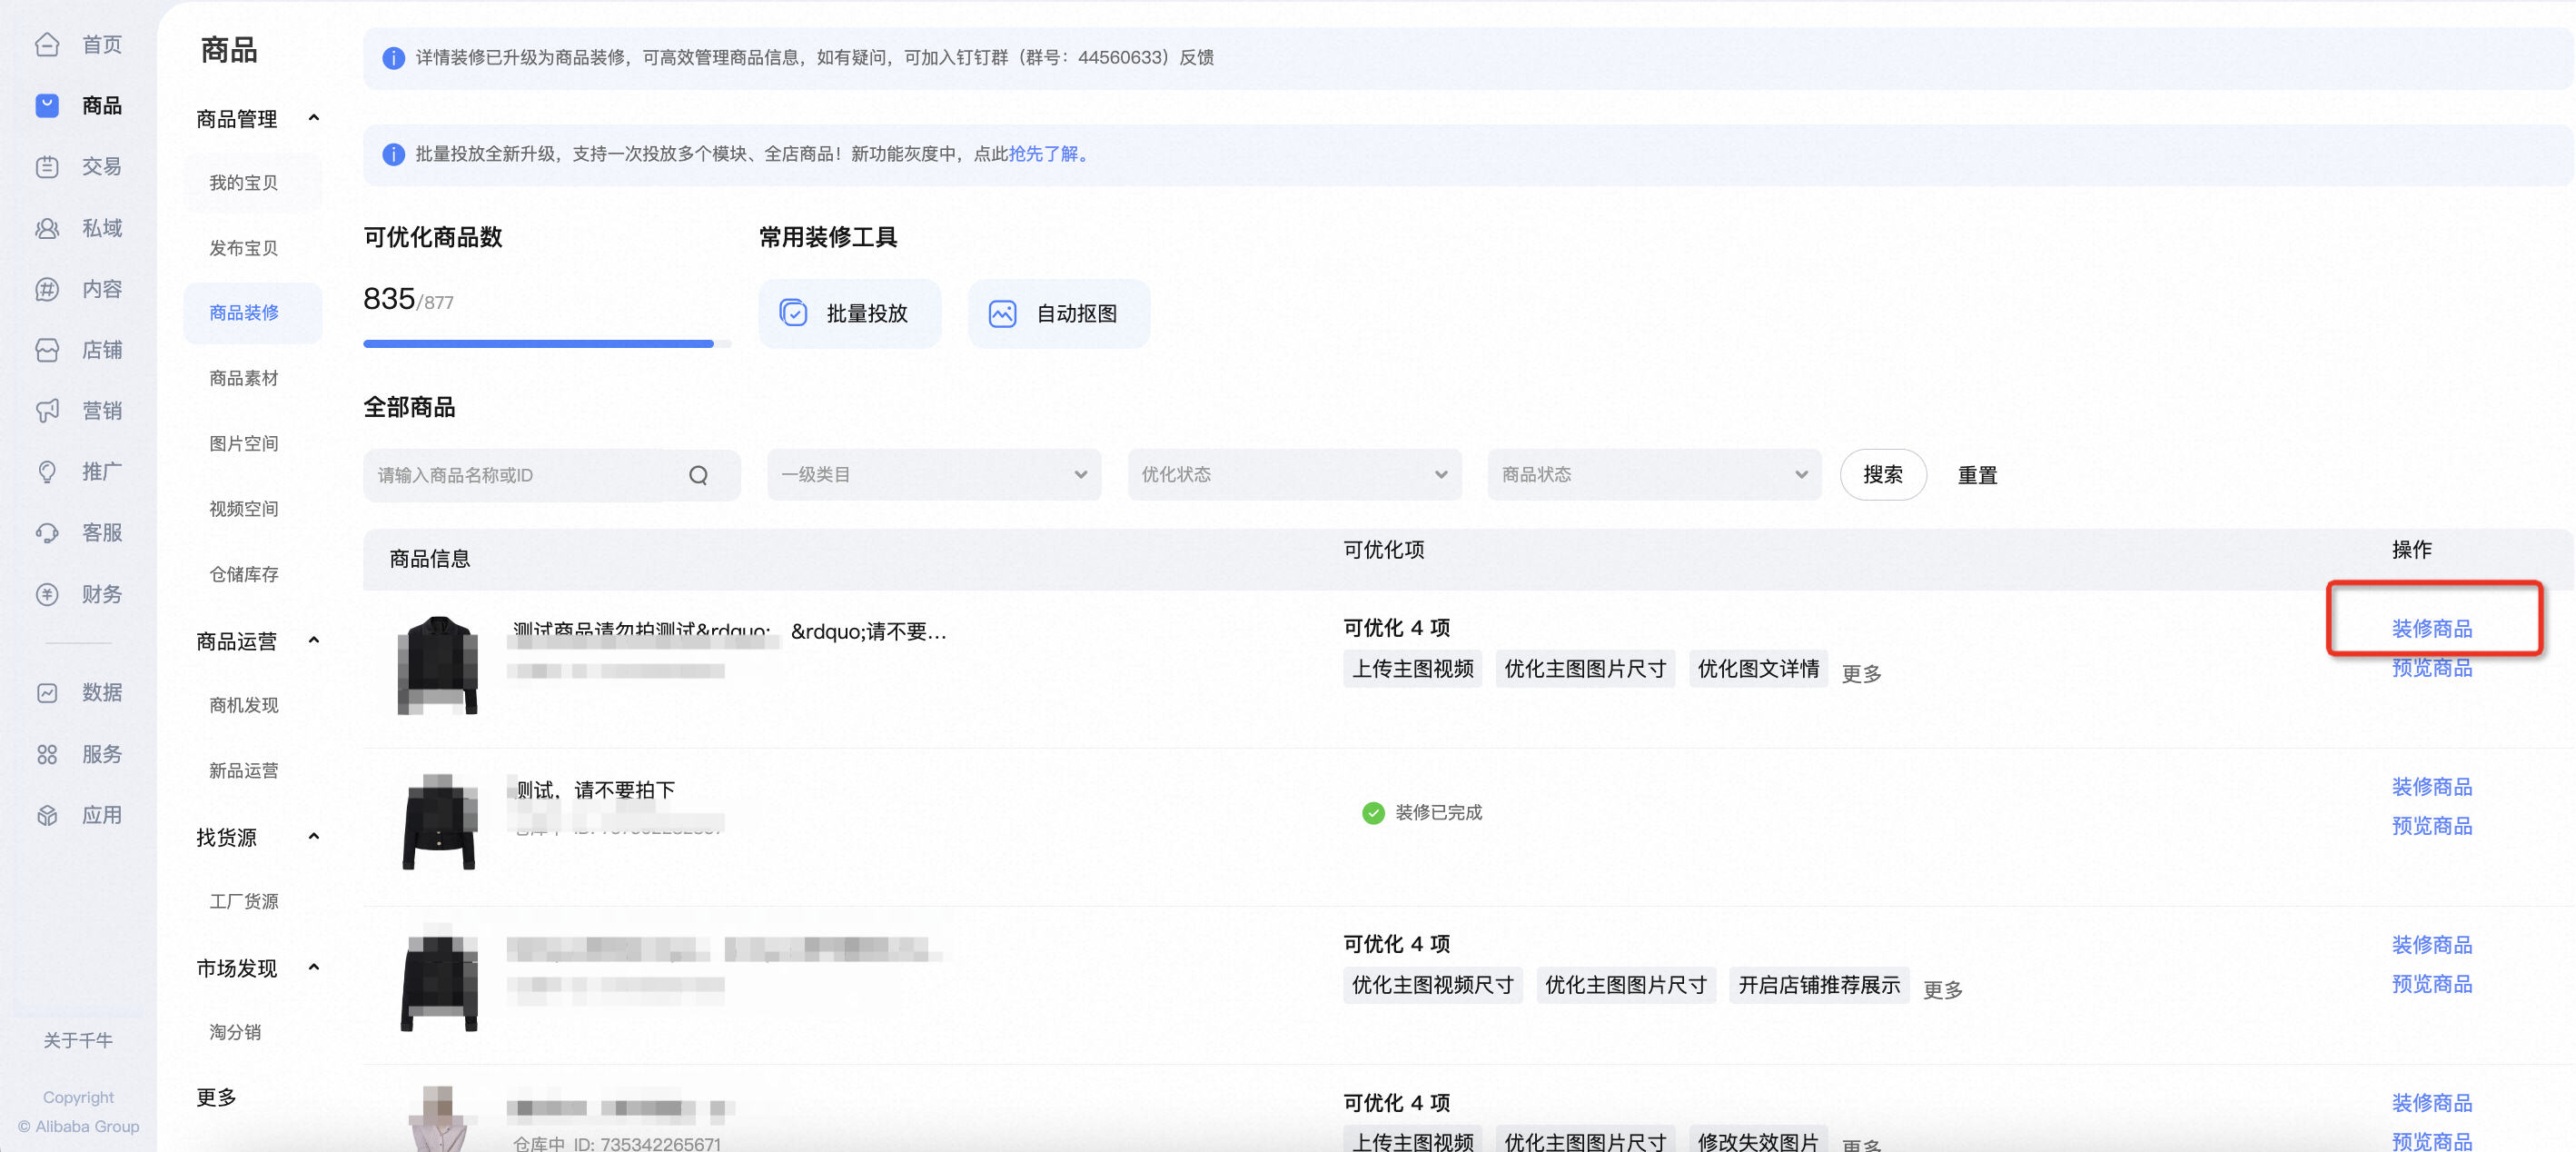The height and width of the screenshot is (1152, 2576).
Task: Click 装修商品 on 优化主图视频尺寸 row
Action: (x=2431, y=944)
